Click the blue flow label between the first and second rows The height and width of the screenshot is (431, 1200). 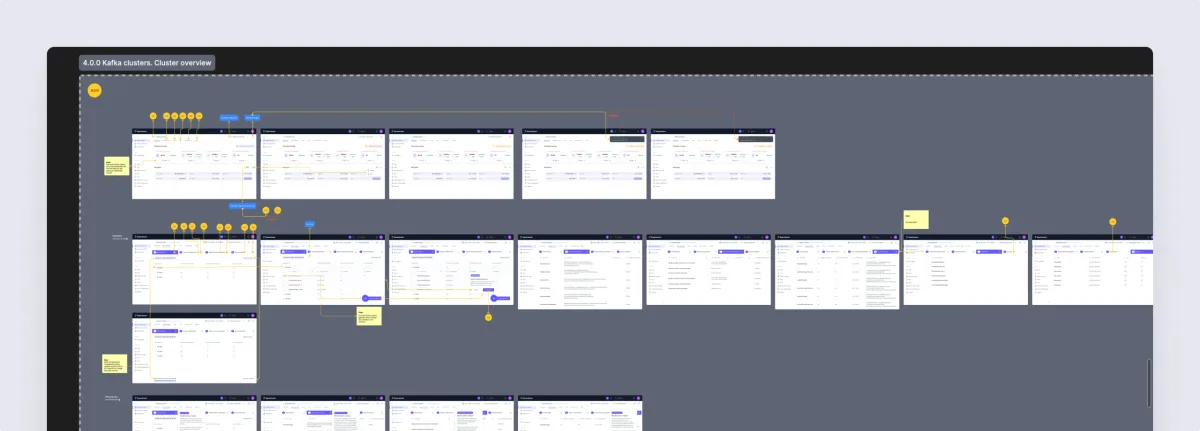pos(242,206)
